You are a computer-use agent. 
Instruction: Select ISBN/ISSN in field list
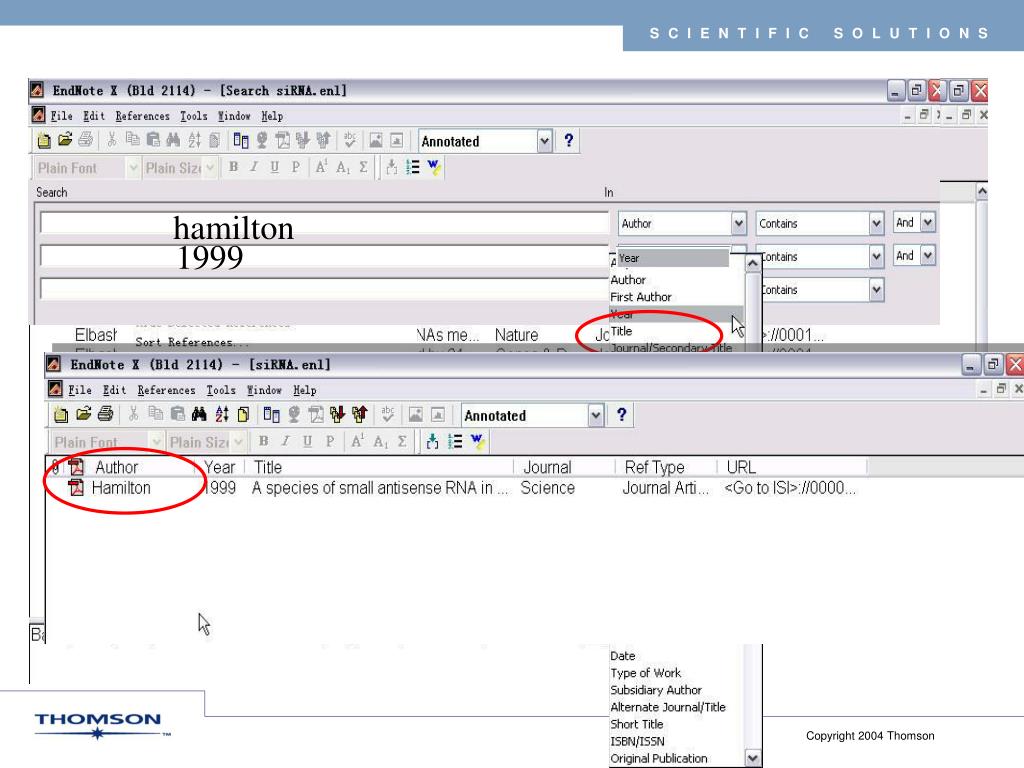pyautogui.click(x=637, y=741)
